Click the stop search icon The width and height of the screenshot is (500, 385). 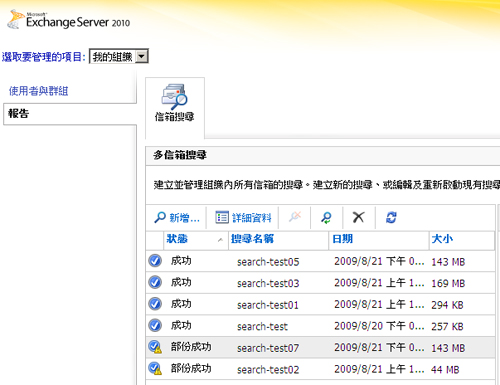point(295,217)
